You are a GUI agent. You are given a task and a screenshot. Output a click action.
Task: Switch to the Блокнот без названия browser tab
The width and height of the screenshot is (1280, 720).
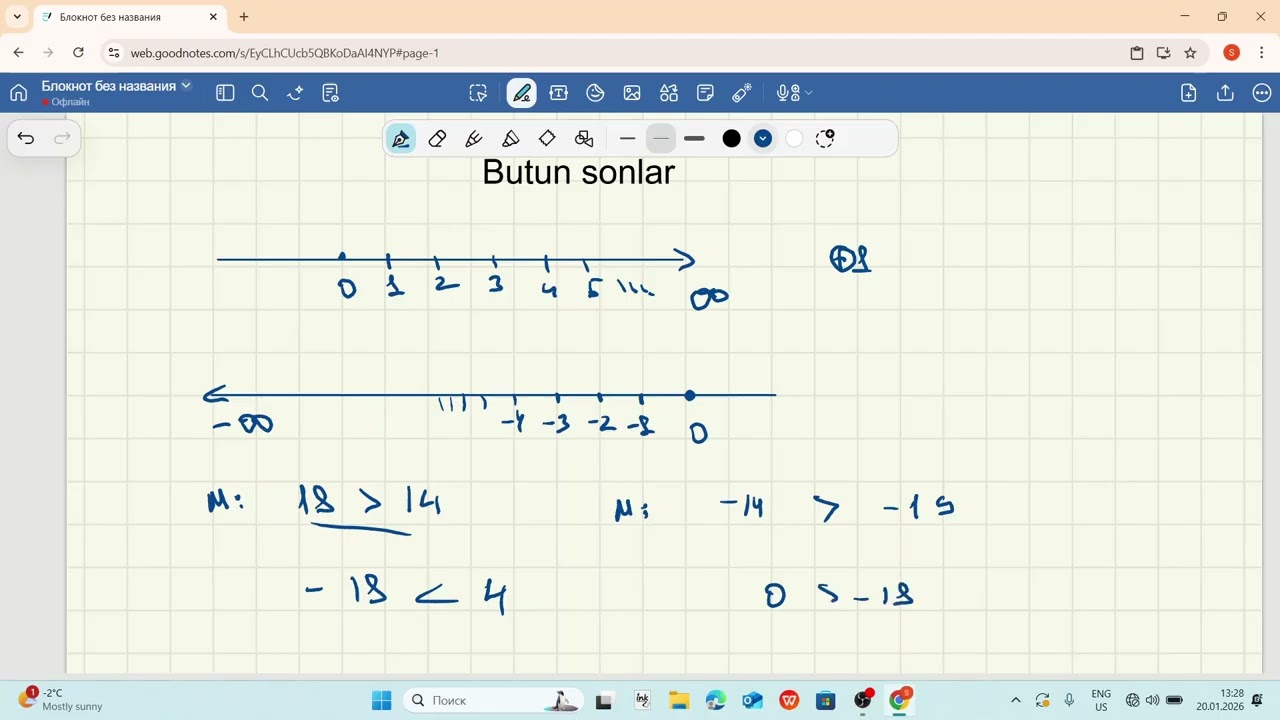click(125, 17)
